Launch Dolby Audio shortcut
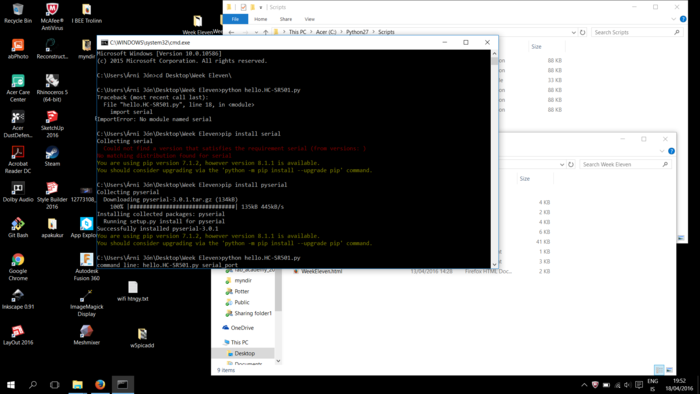This screenshot has width=700, height=394. click(18, 192)
